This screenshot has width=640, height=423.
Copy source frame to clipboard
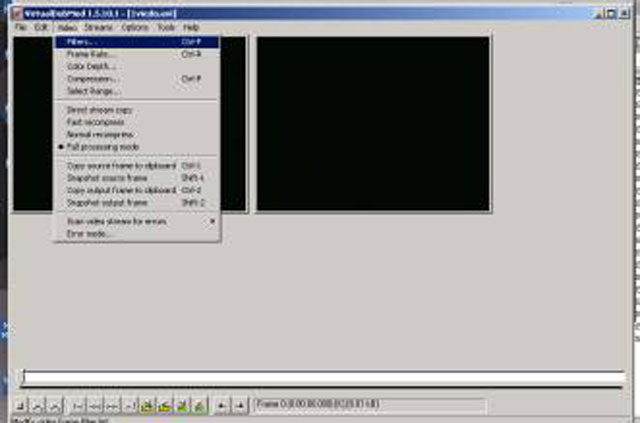coord(137,166)
